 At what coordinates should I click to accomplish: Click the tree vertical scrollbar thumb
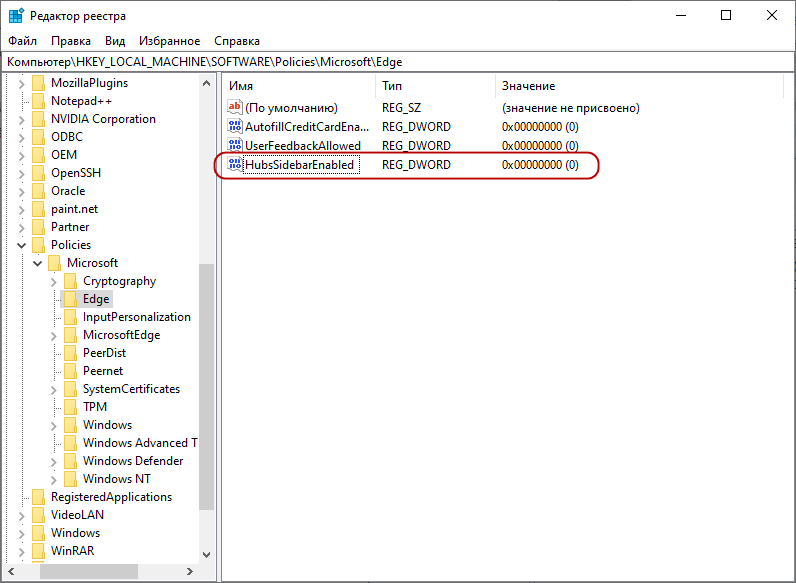[206, 387]
